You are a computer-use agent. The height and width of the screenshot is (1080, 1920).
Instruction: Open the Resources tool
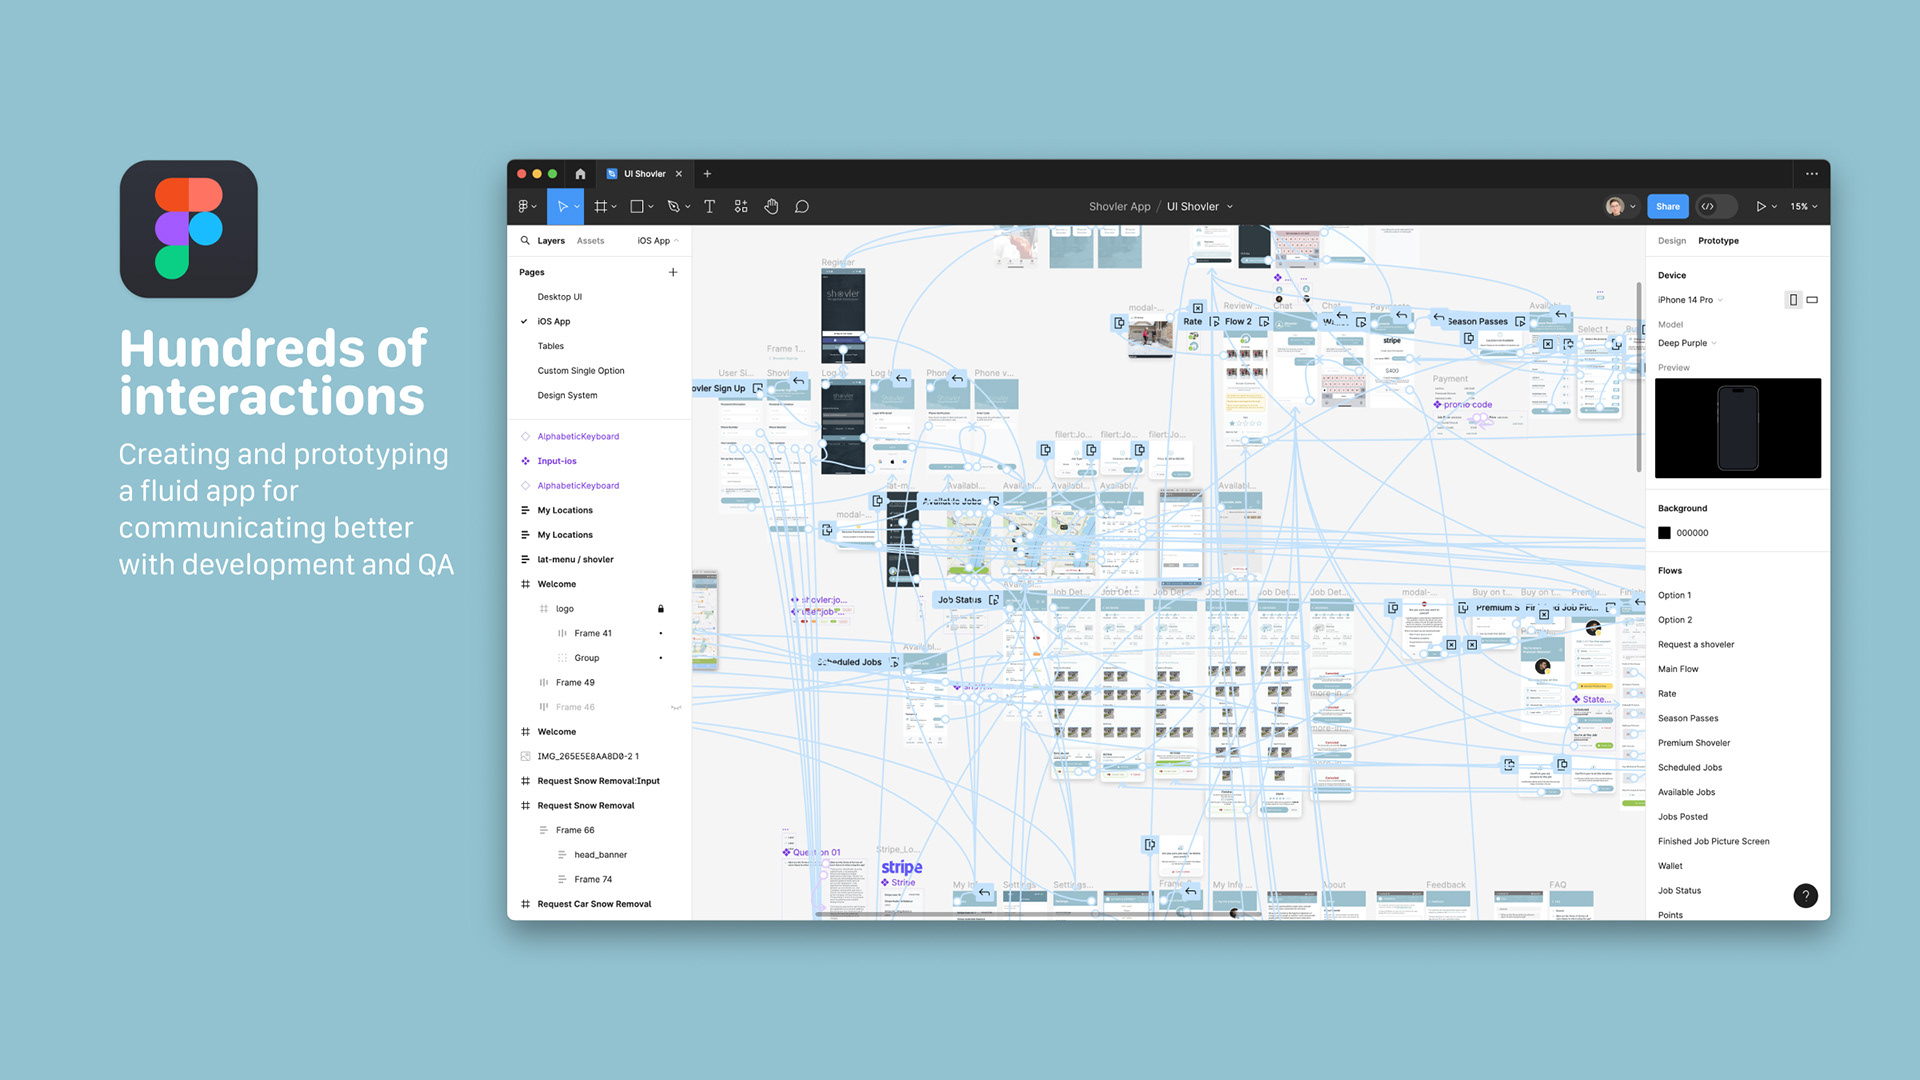tap(741, 207)
